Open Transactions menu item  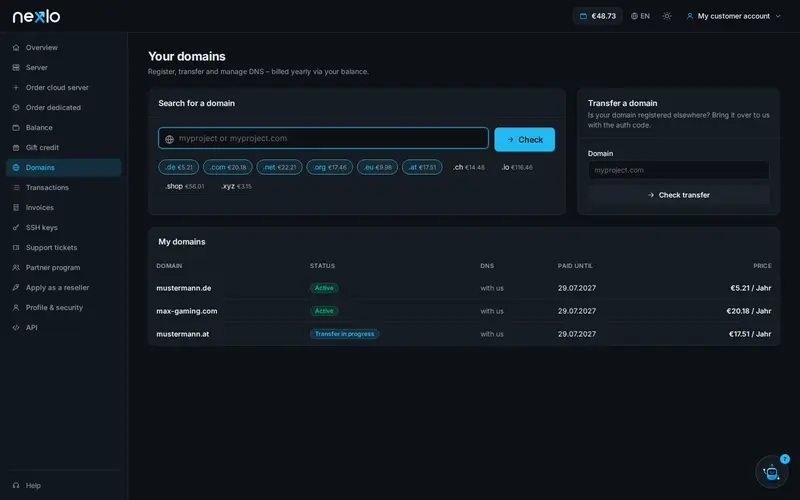64,187
